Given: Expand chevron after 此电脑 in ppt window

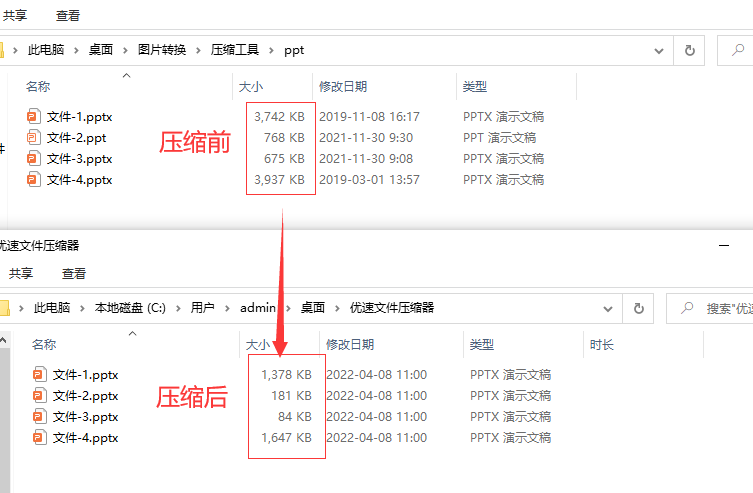Looking at the screenshot, I should pos(76,50).
